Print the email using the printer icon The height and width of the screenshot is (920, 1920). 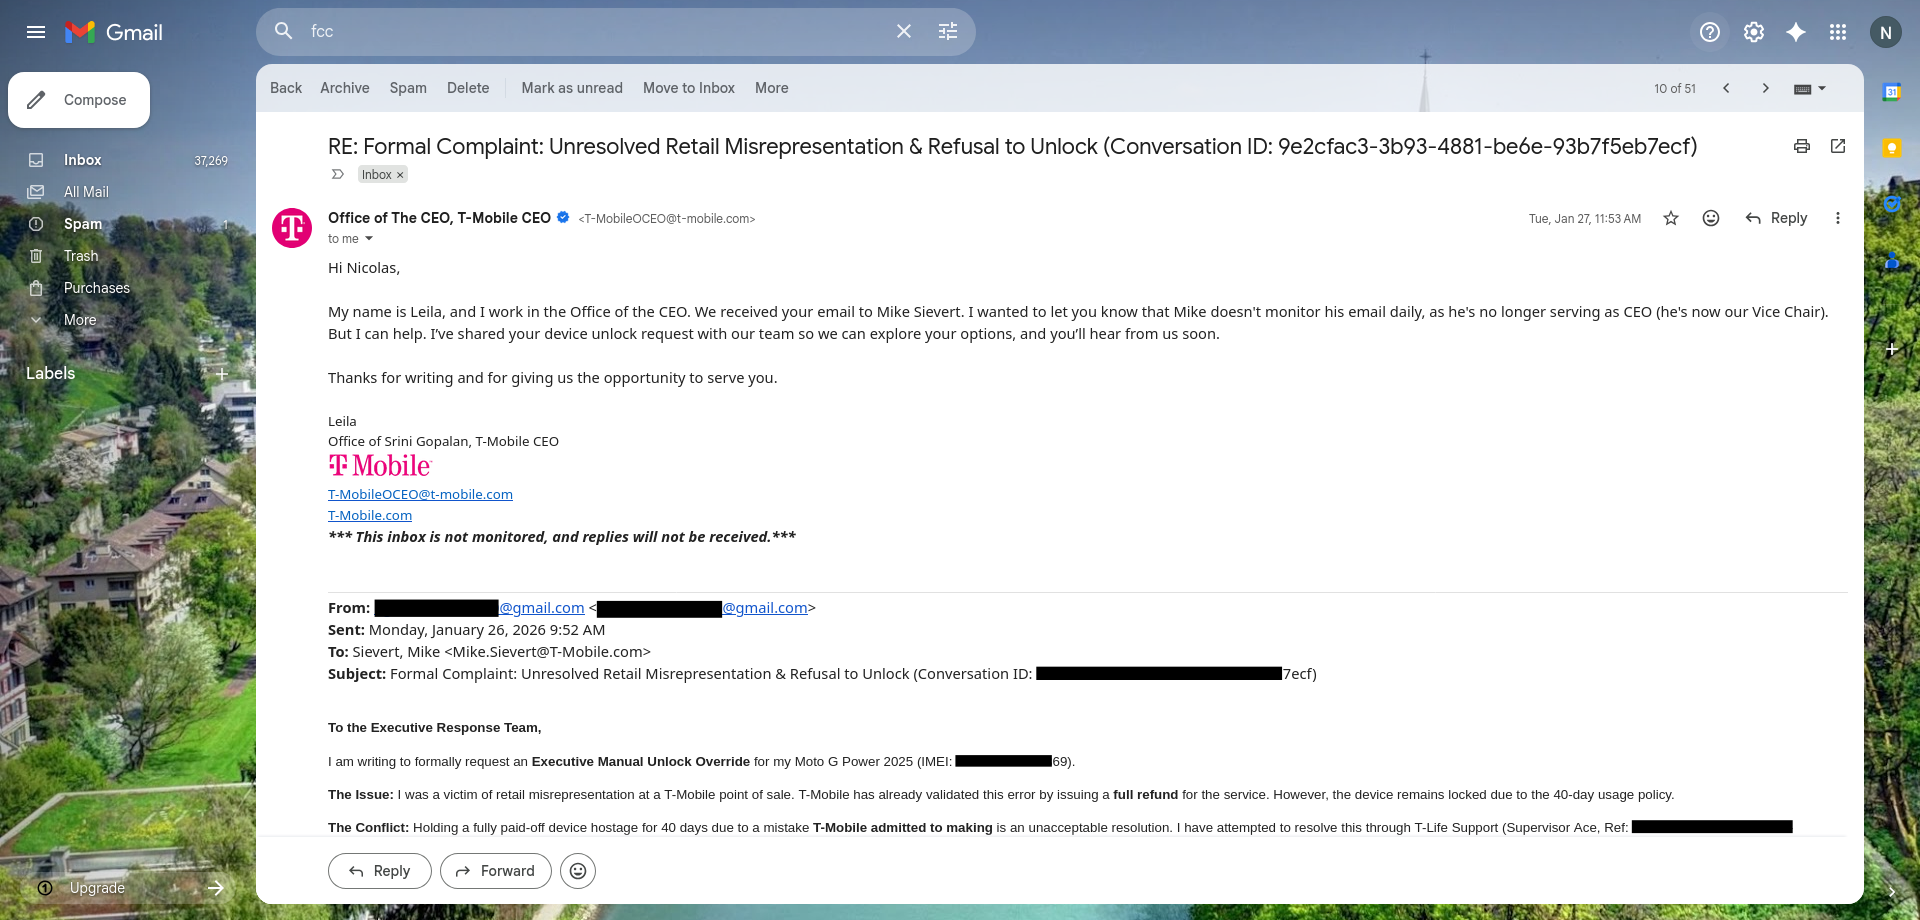tap(1801, 146)
